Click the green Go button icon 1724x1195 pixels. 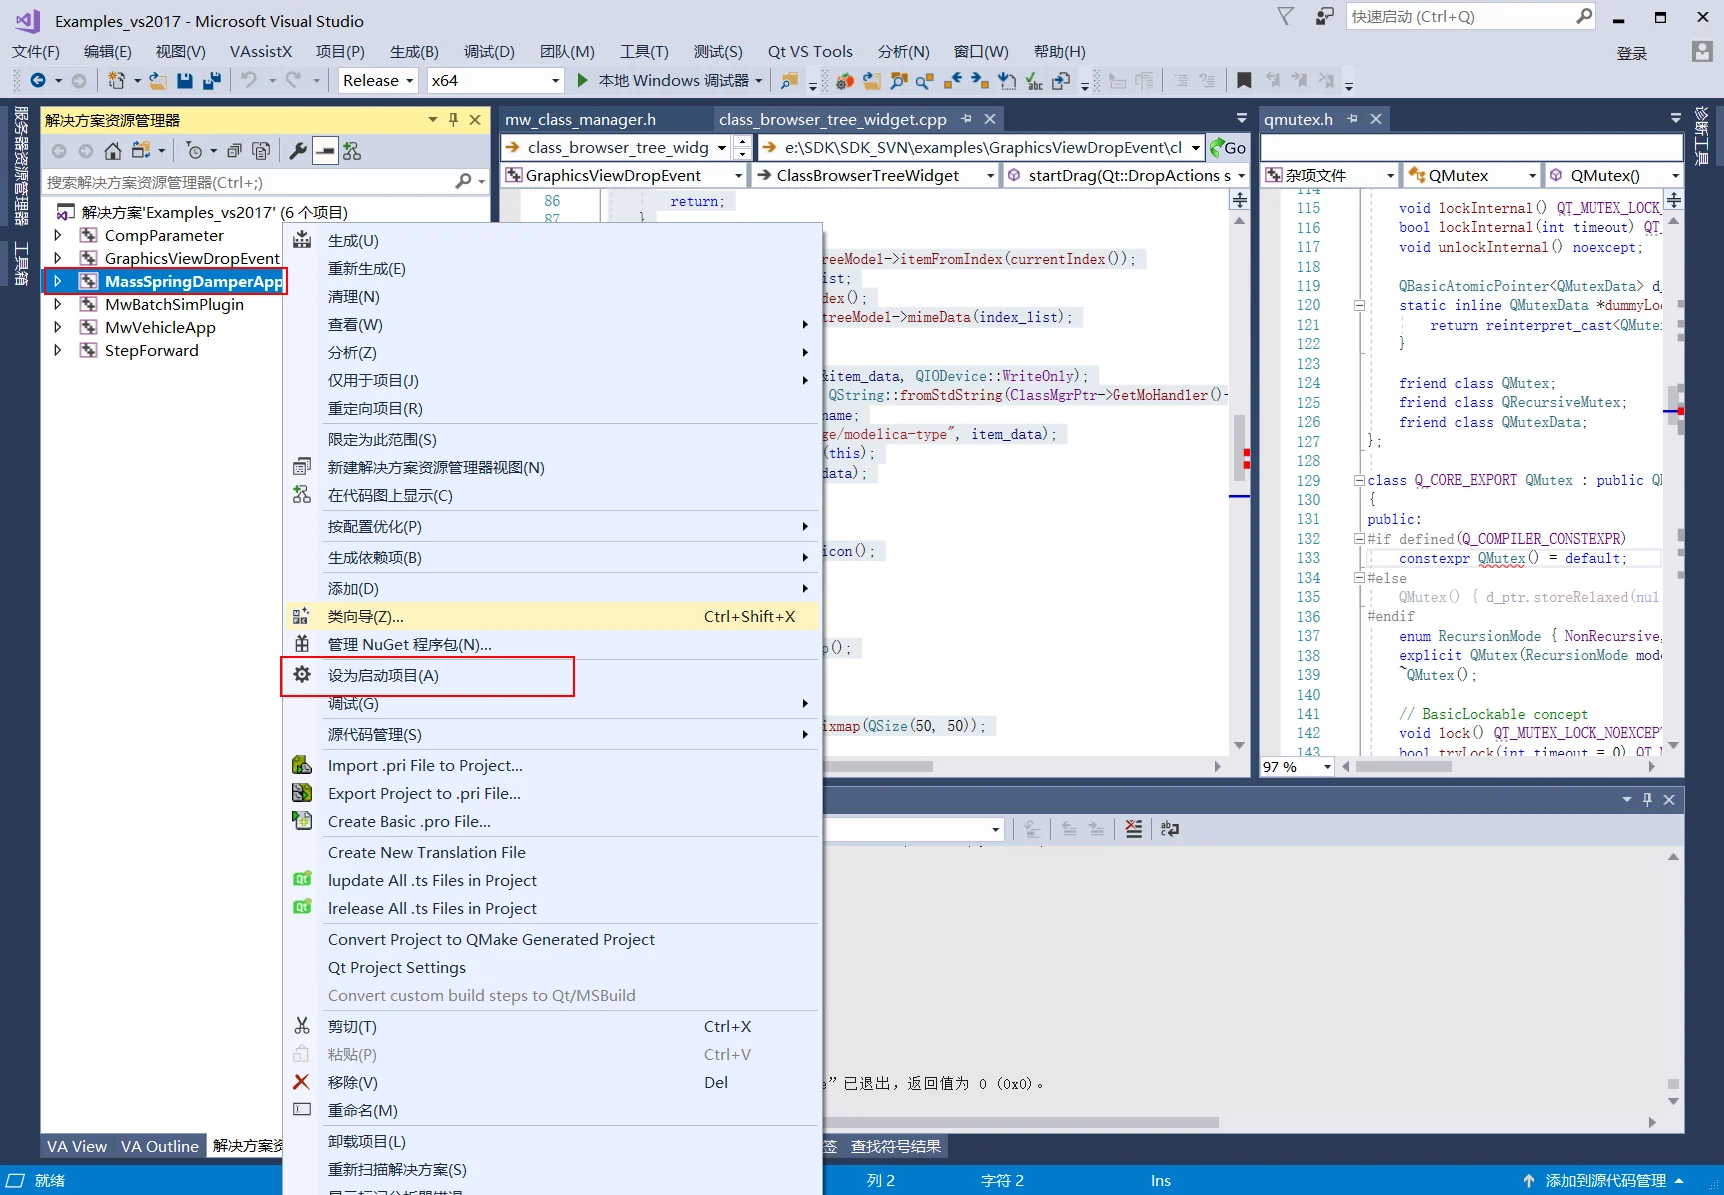point(1228,148)
